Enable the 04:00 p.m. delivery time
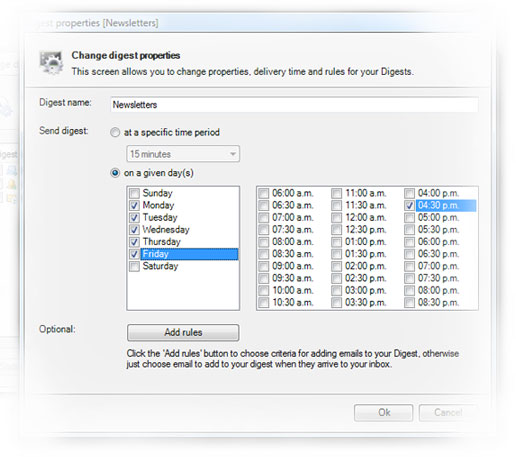This screenshot has height=457, width=516. pos(409,193)
